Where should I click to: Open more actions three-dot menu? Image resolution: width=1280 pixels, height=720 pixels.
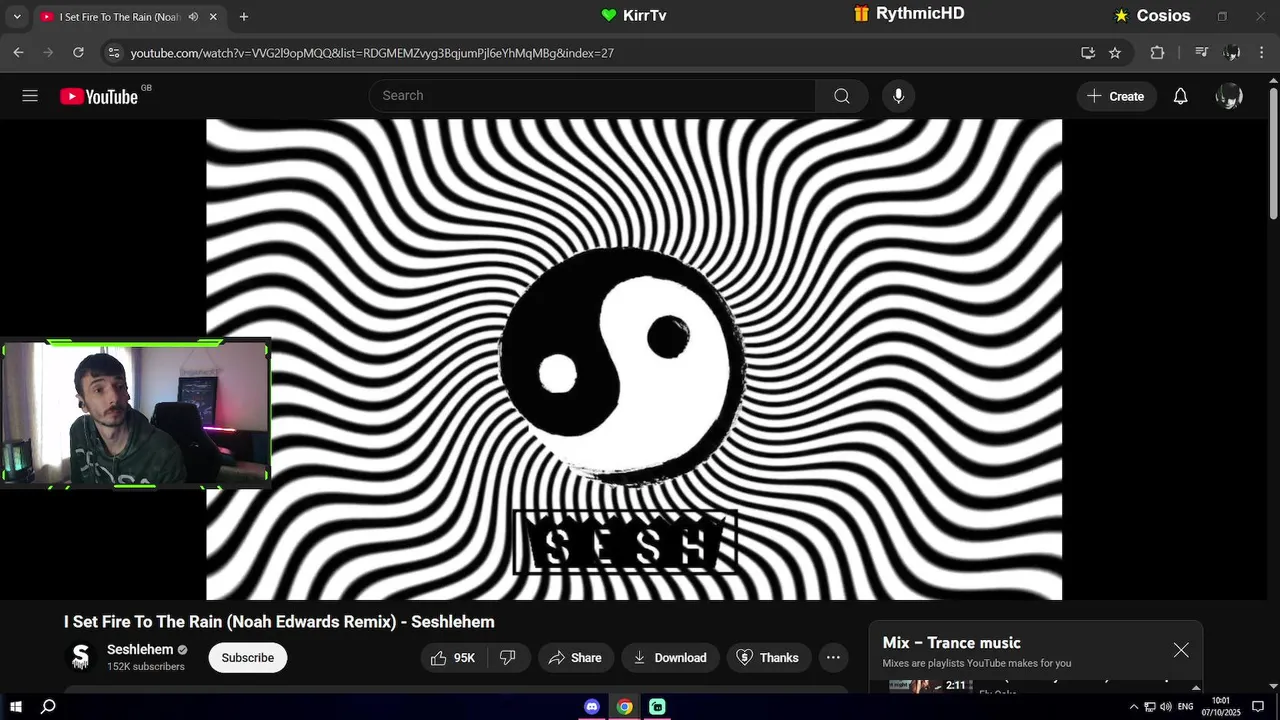click(833, 658)
